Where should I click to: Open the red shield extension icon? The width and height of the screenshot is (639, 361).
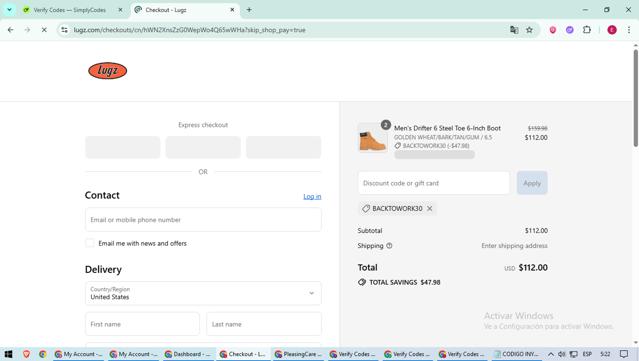[x=553, y=30]
